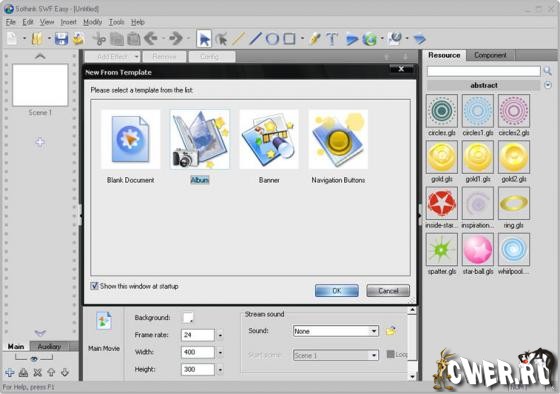Click Cancel in New From Template dialog

(388, 290)
